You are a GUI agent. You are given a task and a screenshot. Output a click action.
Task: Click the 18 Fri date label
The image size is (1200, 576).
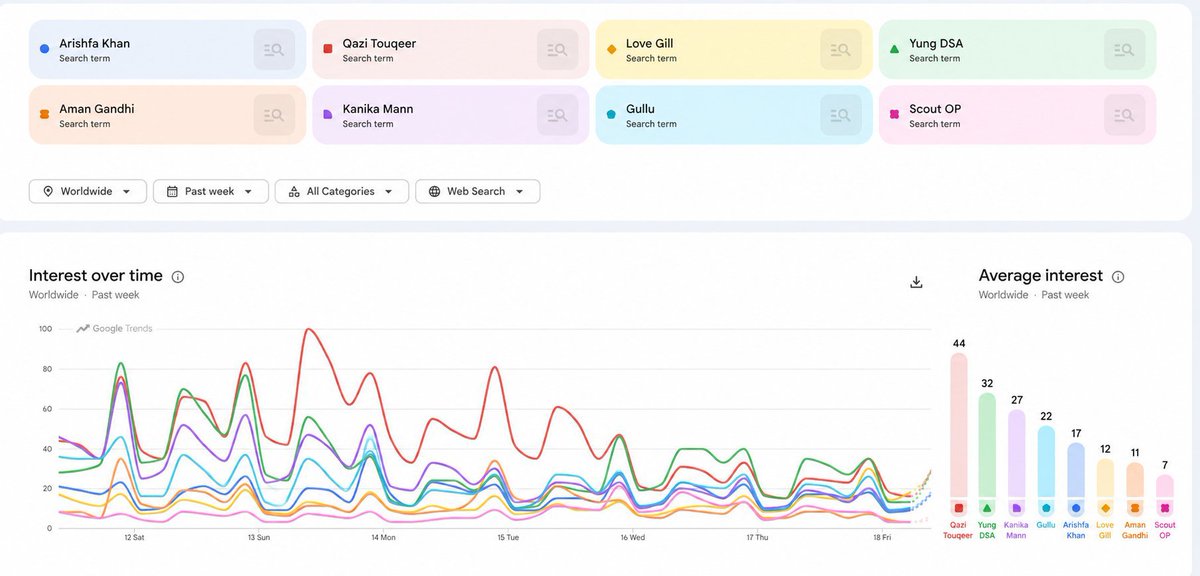pos(882,537)
